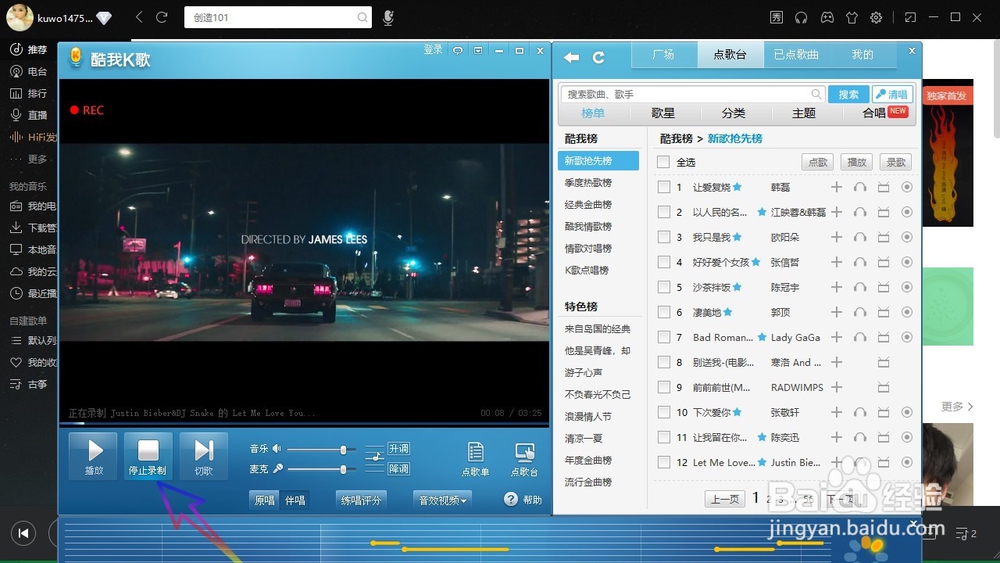Go back with the left arrow in song panel

[x=571, y=57]
